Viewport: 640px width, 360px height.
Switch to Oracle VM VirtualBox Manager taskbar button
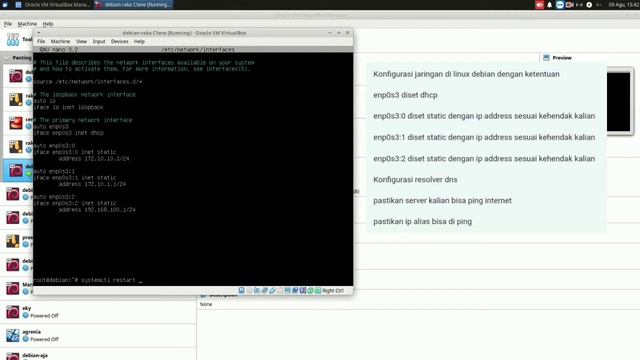pyautogui.click(x=53, y=5)
